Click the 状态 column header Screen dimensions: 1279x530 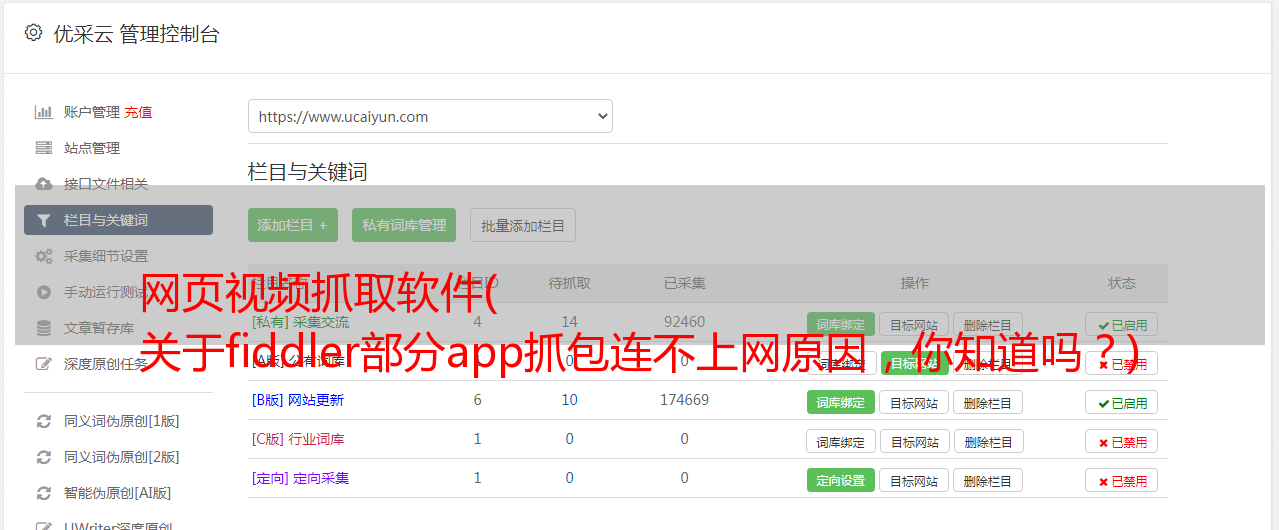(1122, 283)
